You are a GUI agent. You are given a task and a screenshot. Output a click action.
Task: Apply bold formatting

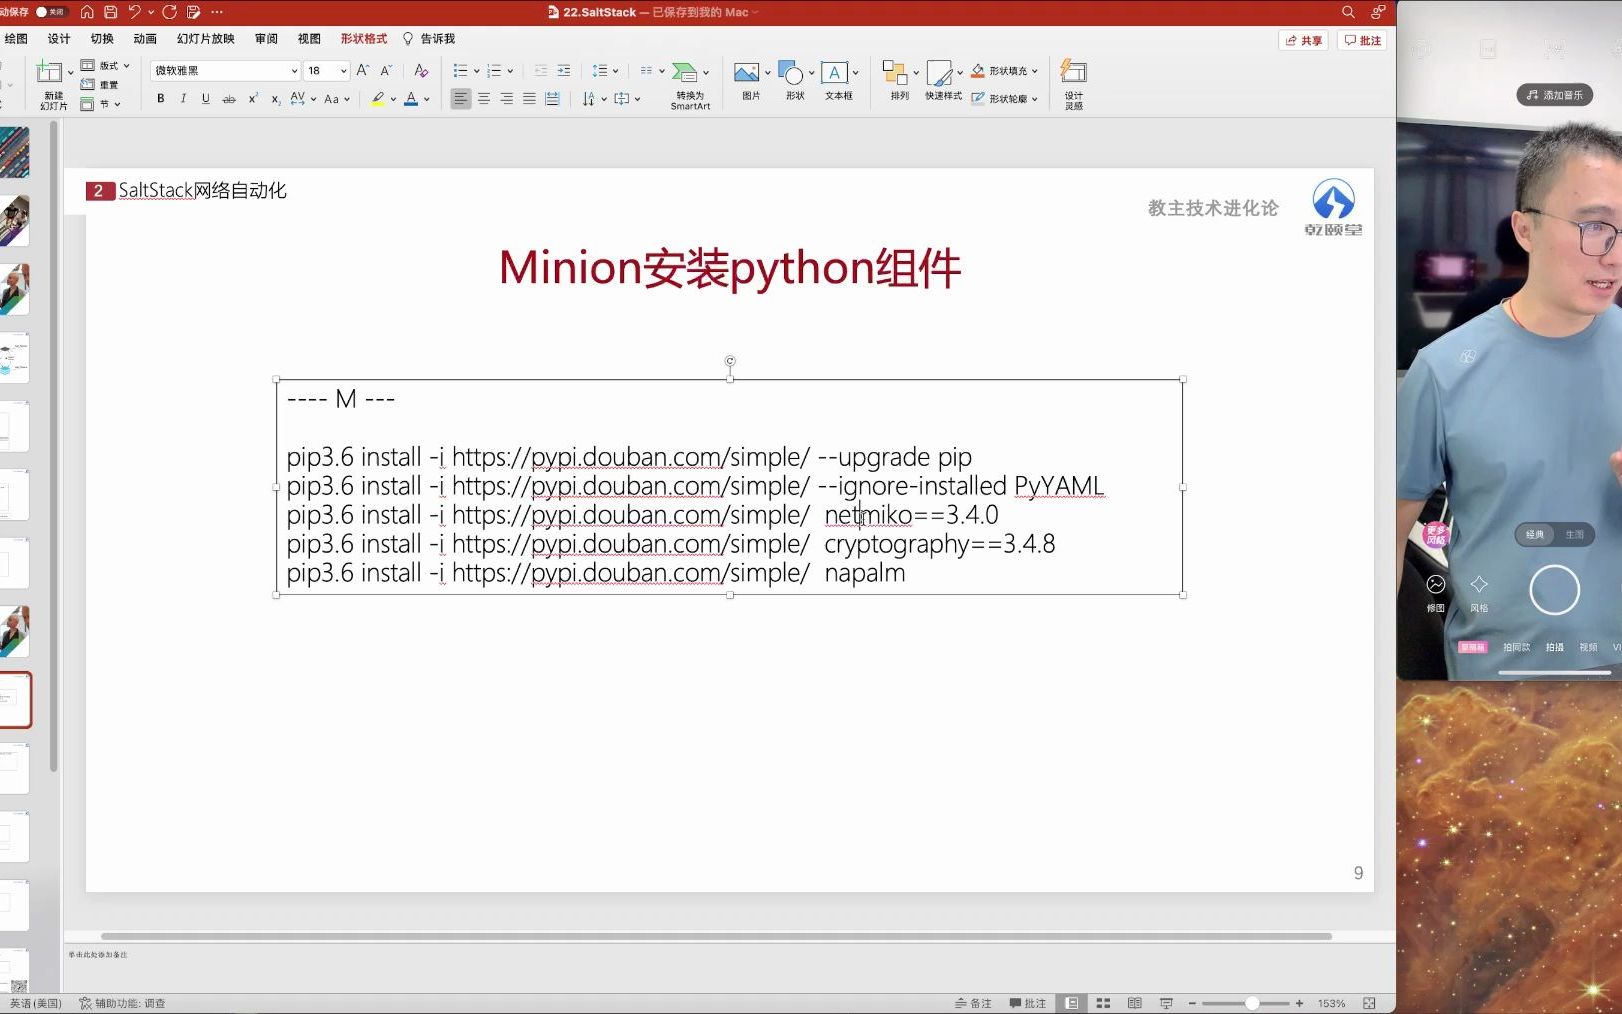tap(160, 99)
